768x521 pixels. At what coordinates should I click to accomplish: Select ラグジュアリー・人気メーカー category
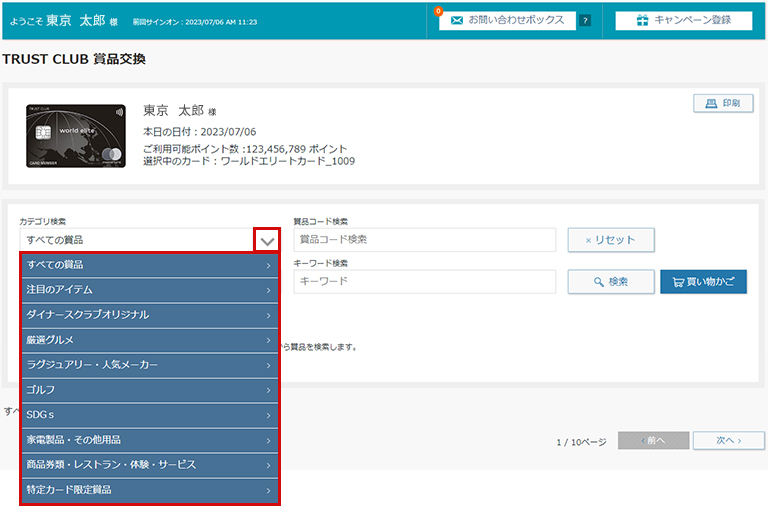pyautogui.click(x=149, y=365)
